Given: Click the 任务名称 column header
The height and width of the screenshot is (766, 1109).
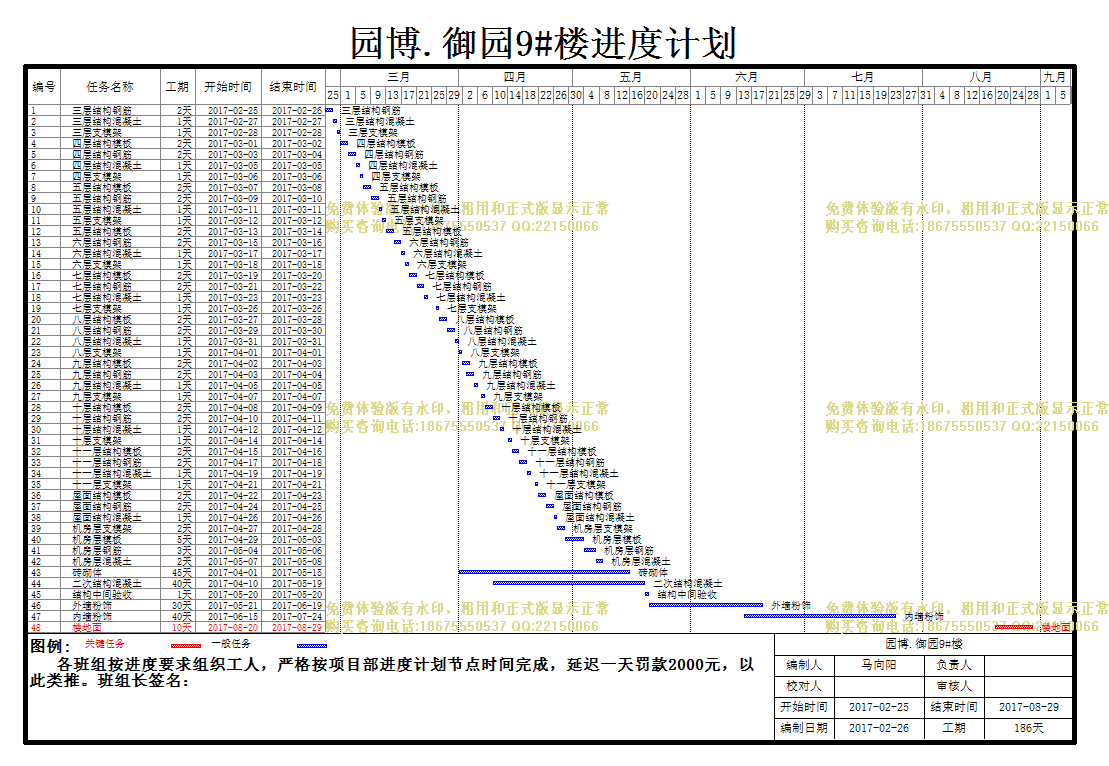Looking at the screenshot, I should coord(110,87).
